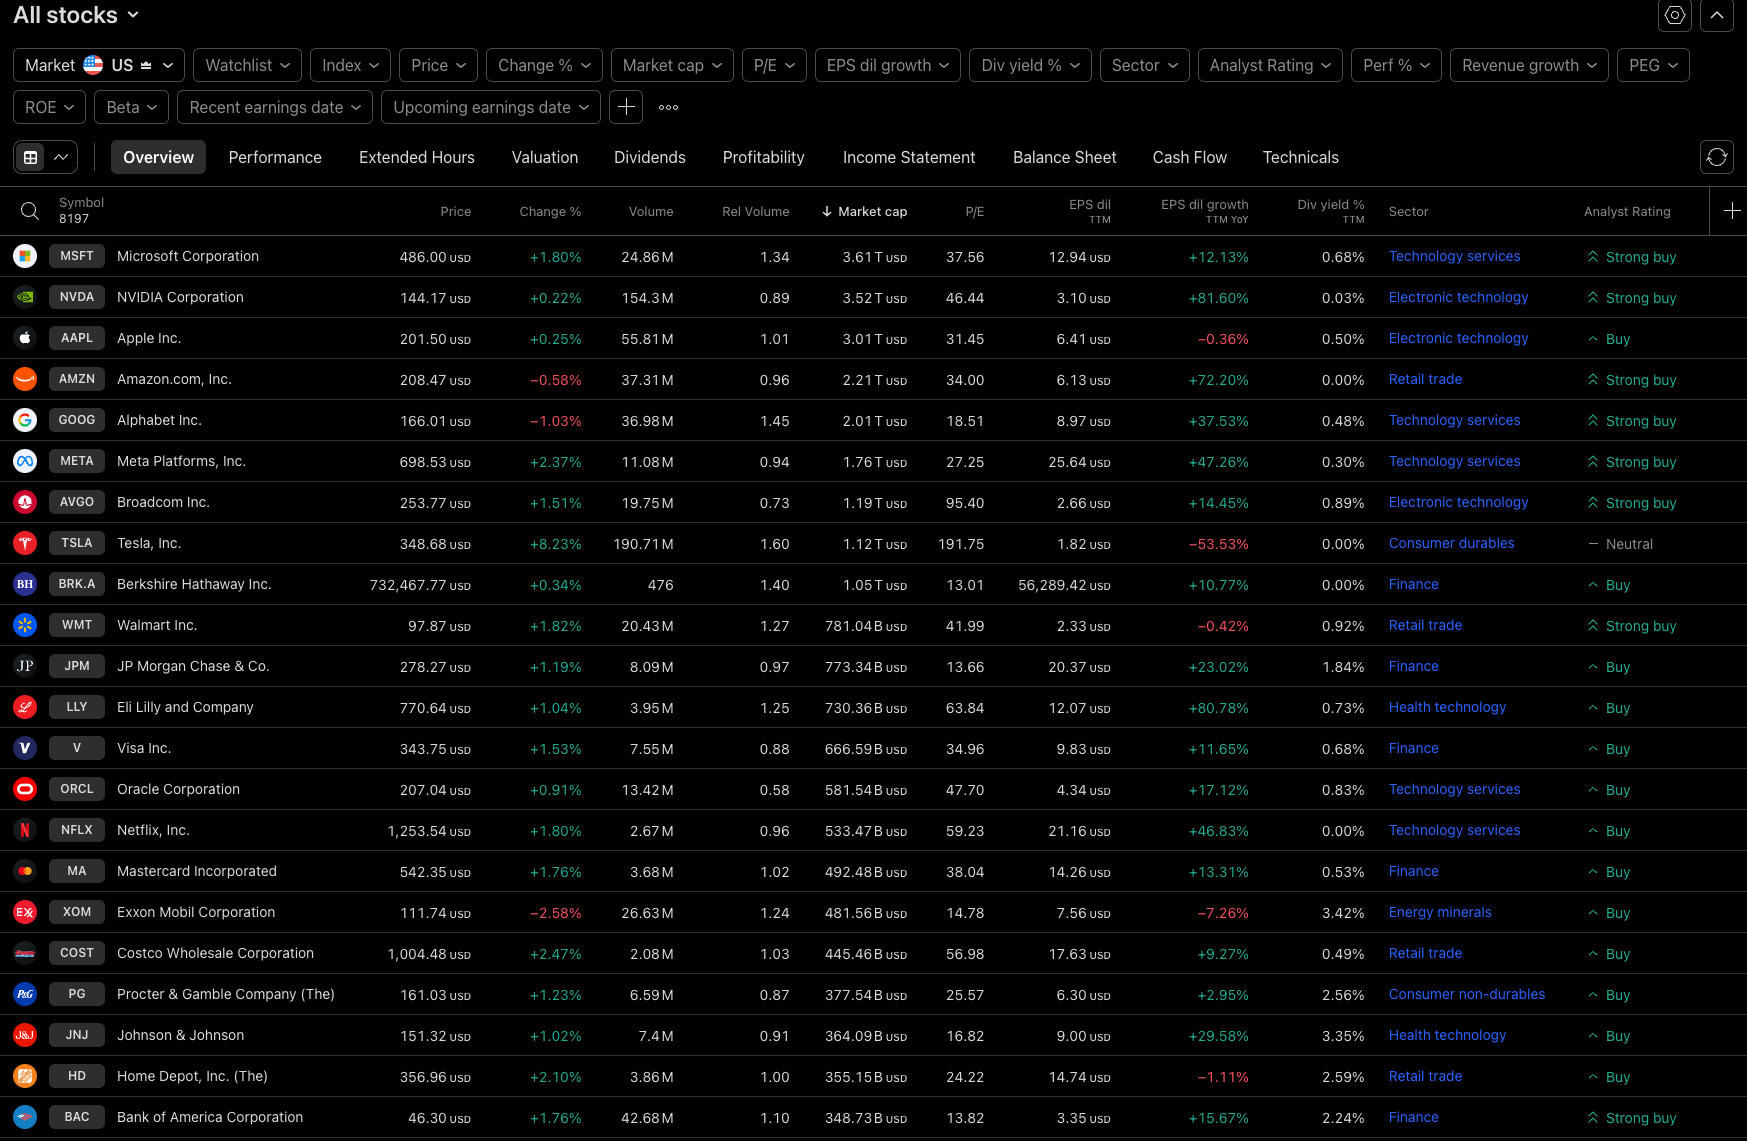This screenshot has height=1141, width=1747.
Task: Click the Amazon logo icon
Action: coord(25,380)
